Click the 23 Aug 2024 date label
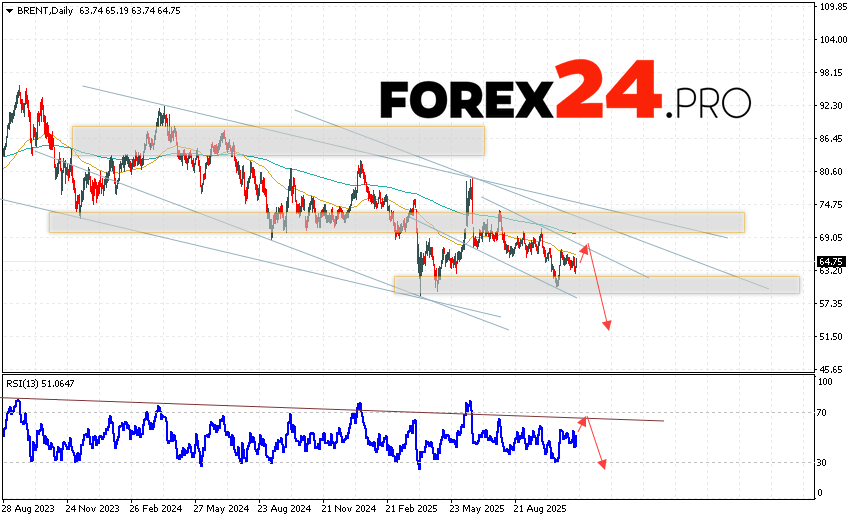 click(287, 507)
